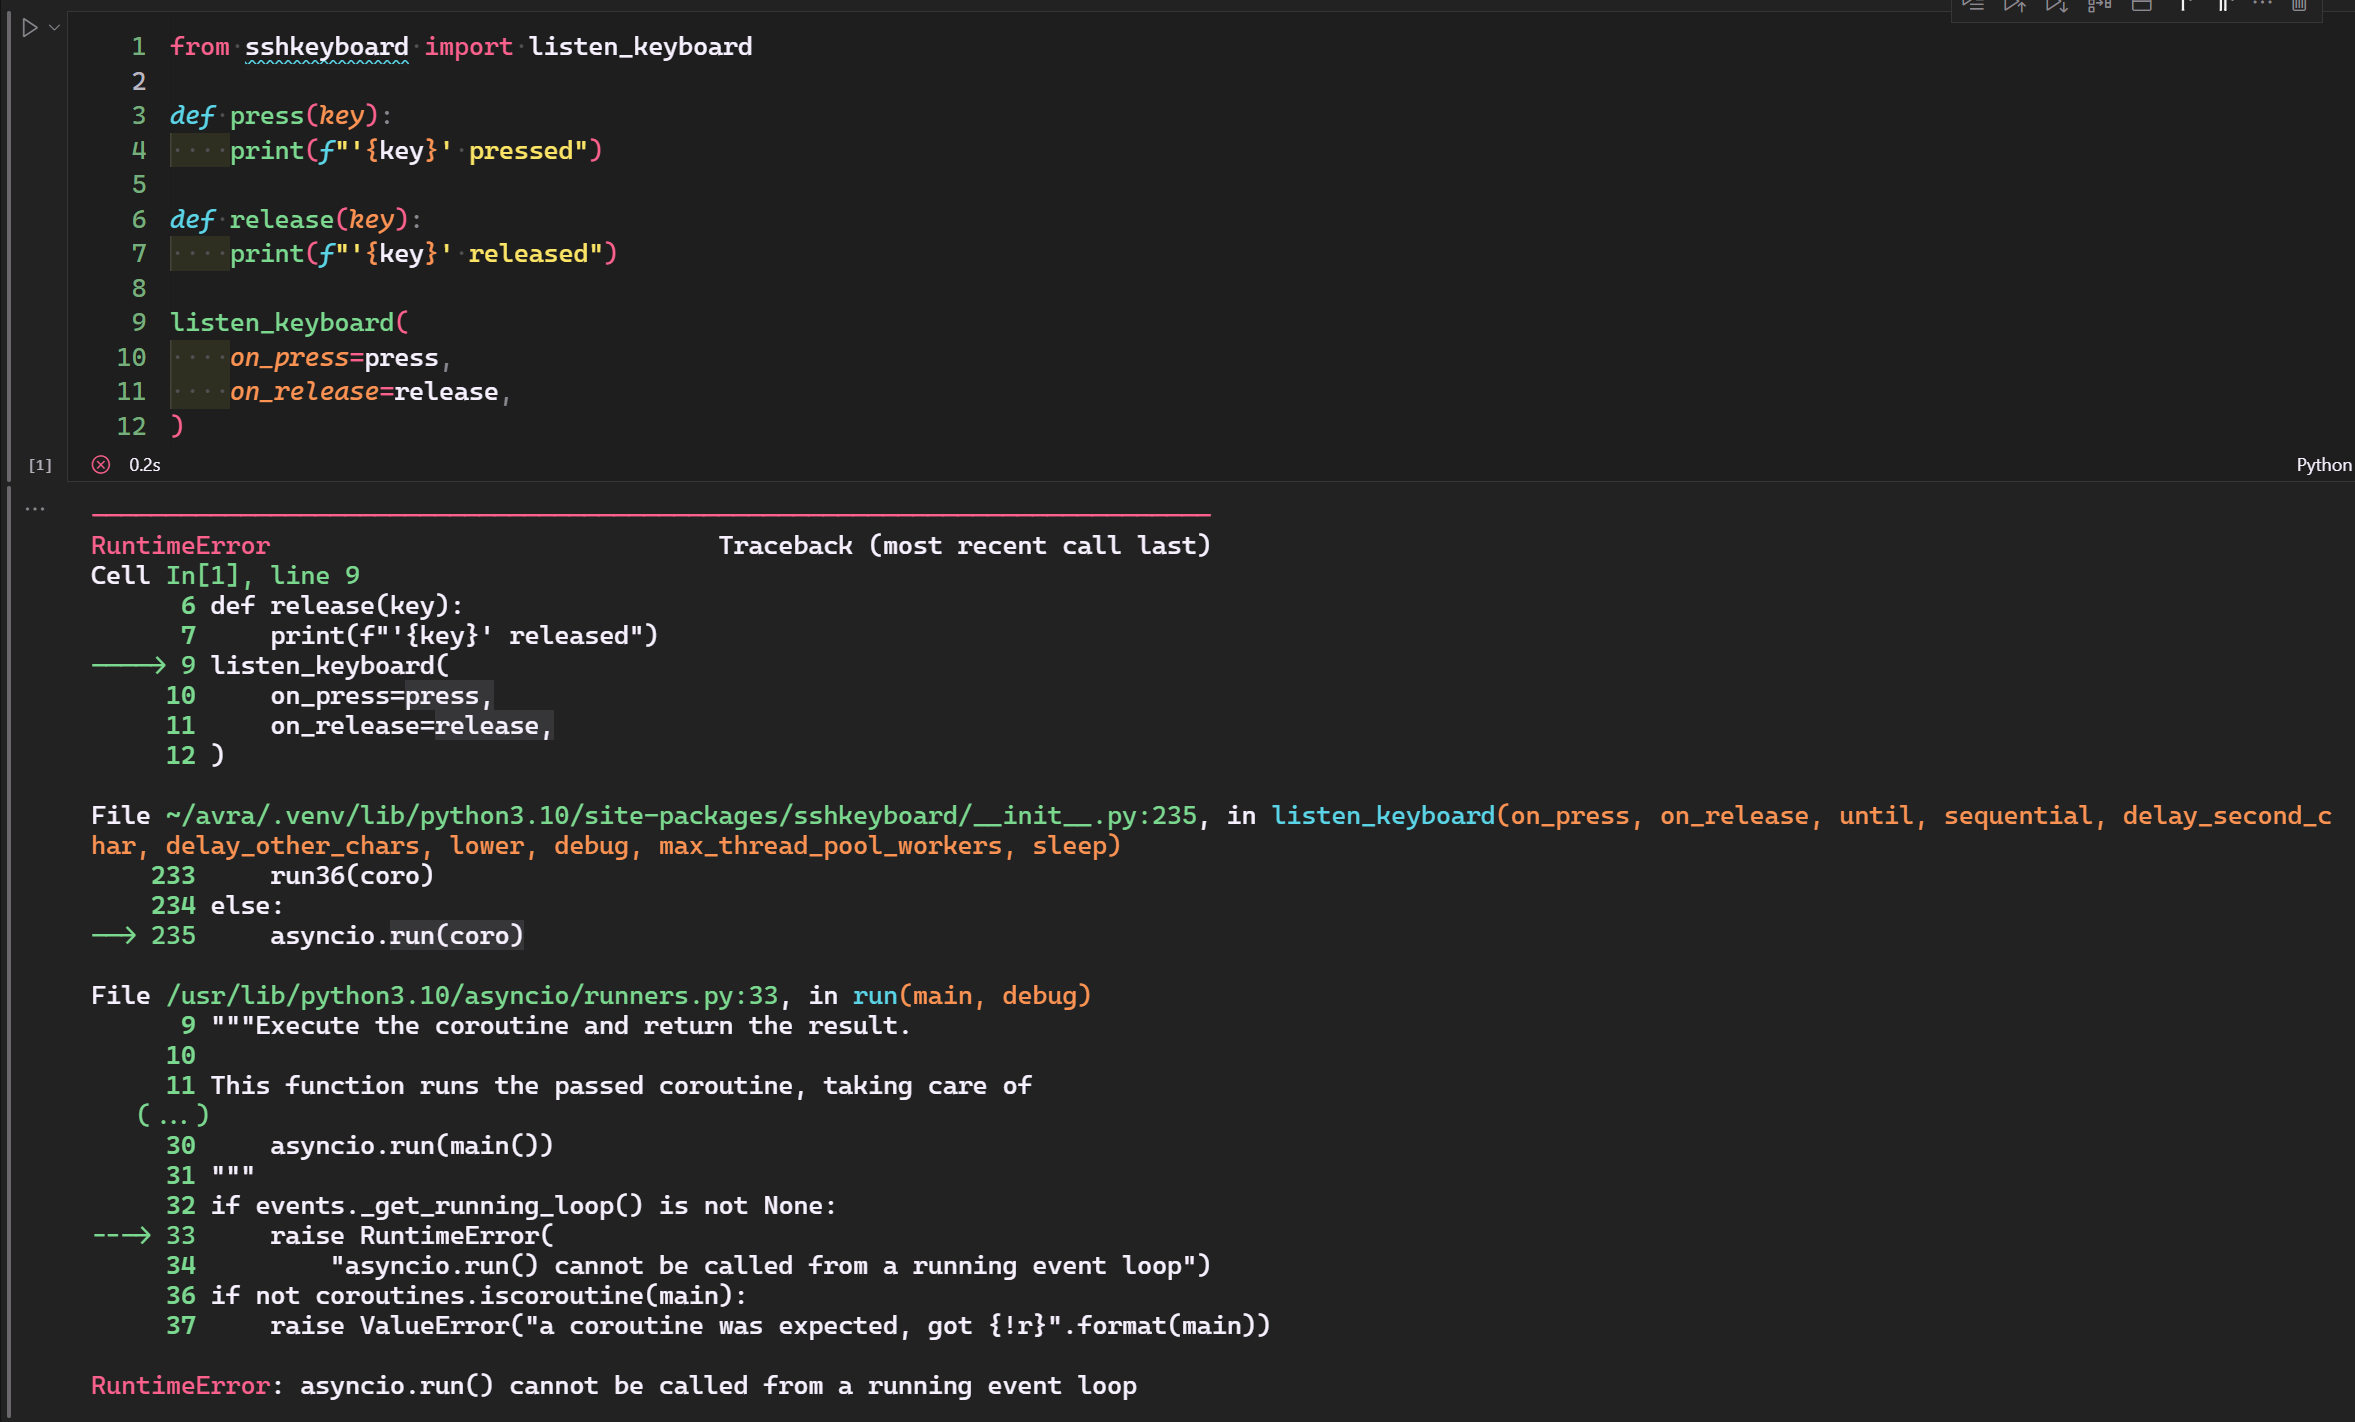Execute cell and below icon
Viewport: 2355px width, 1422px height.
(2057, 5)
